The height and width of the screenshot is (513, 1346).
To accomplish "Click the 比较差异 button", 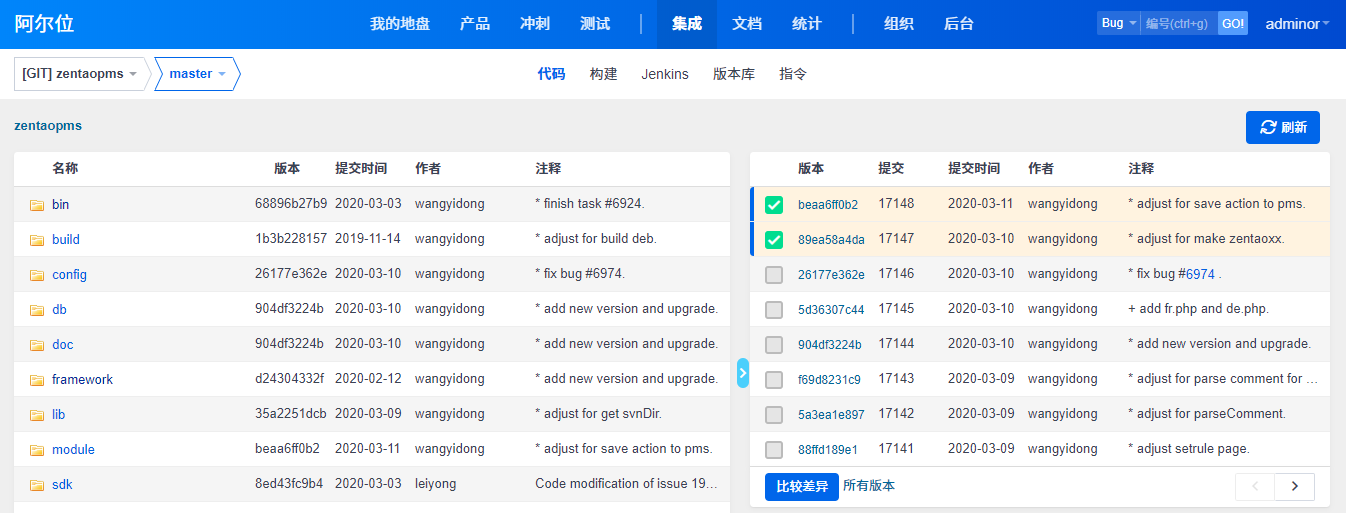I will (802, 487).
